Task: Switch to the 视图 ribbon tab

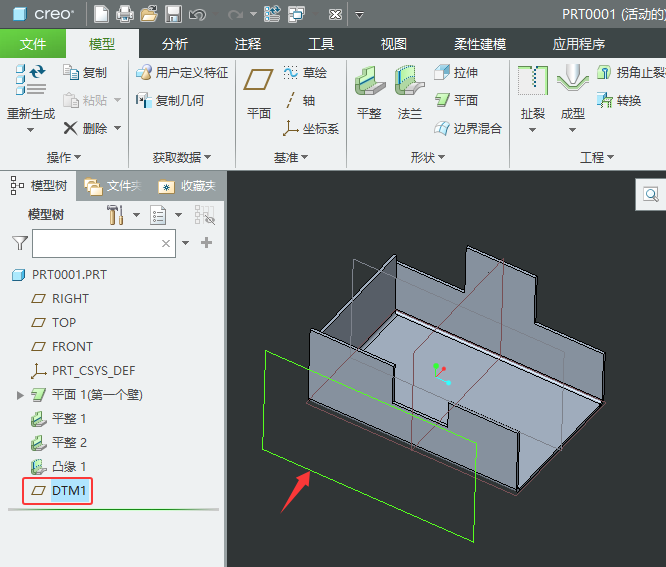Action: [394, 44]
